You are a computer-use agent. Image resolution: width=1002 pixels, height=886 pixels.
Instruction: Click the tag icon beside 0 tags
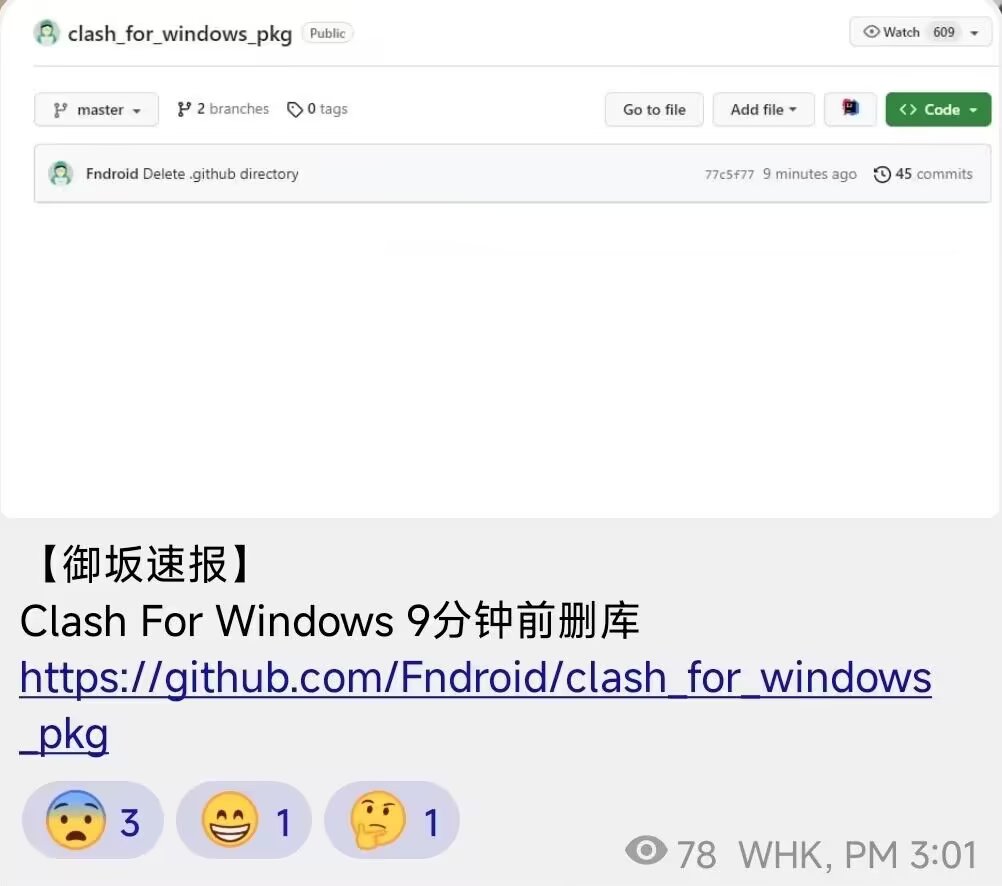[x=295, y=109]
